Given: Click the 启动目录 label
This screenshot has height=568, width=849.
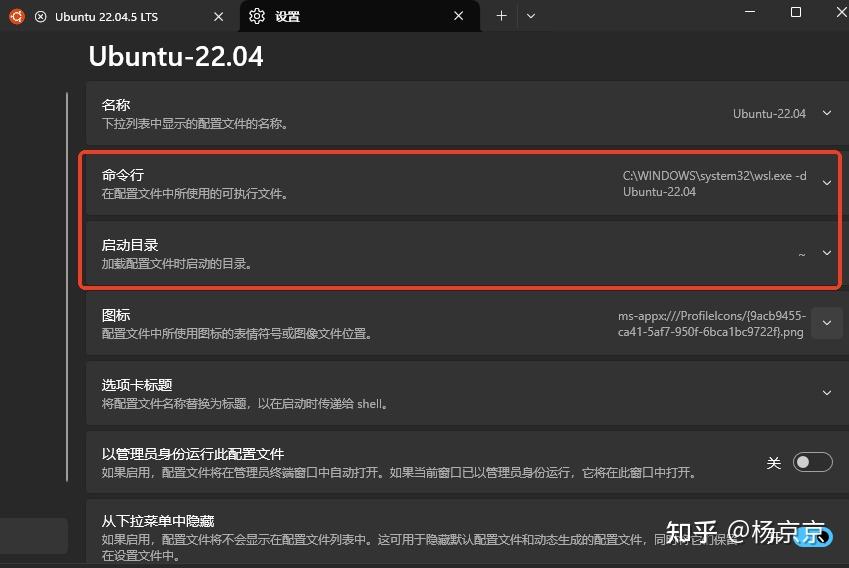Looking at the screenshot, I should [130, 245].
